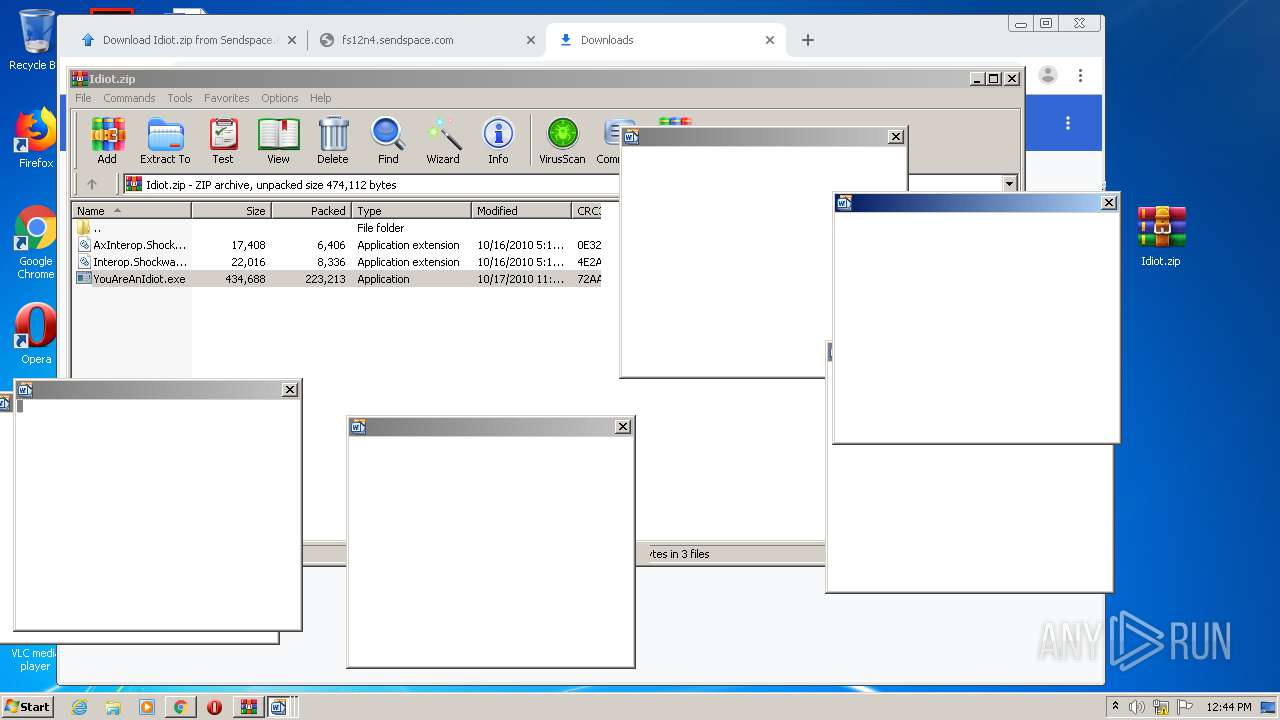Viewport: 1280px width, 720px height.
Task: Select the YouAreAnIdiot.exe file
Action: [338, 279]
